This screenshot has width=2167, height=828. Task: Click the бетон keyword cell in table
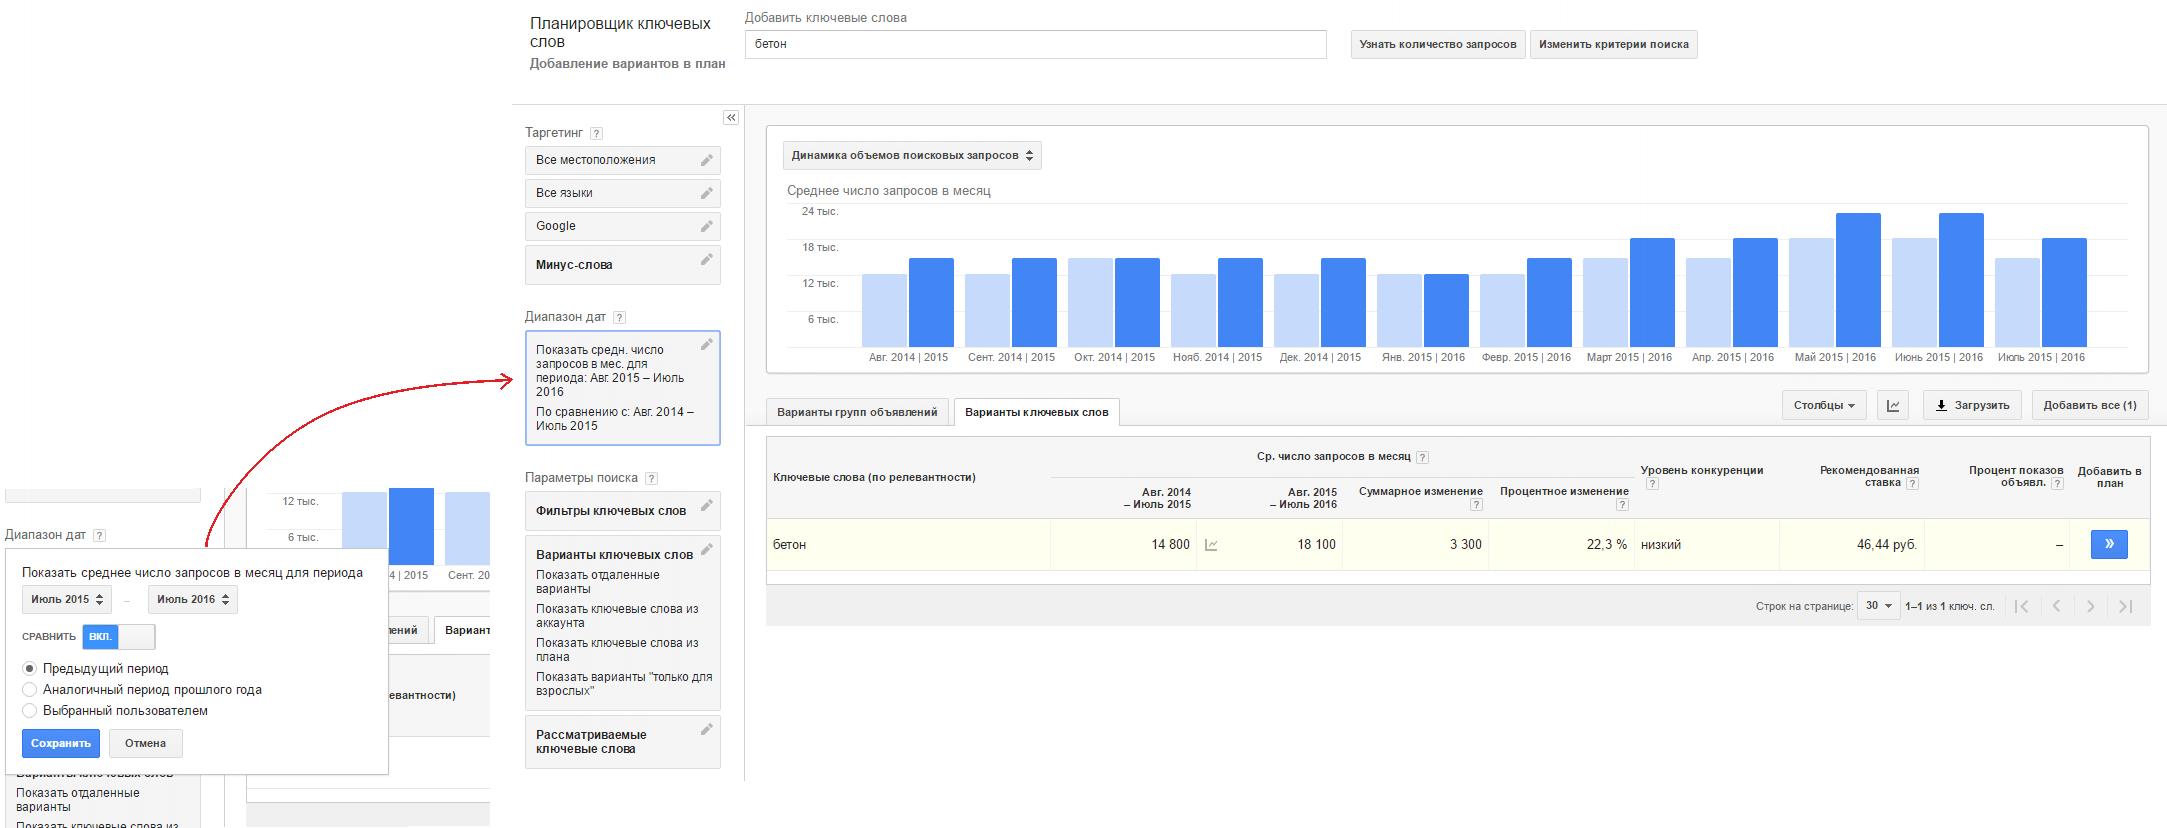click(x=908, y=544)
